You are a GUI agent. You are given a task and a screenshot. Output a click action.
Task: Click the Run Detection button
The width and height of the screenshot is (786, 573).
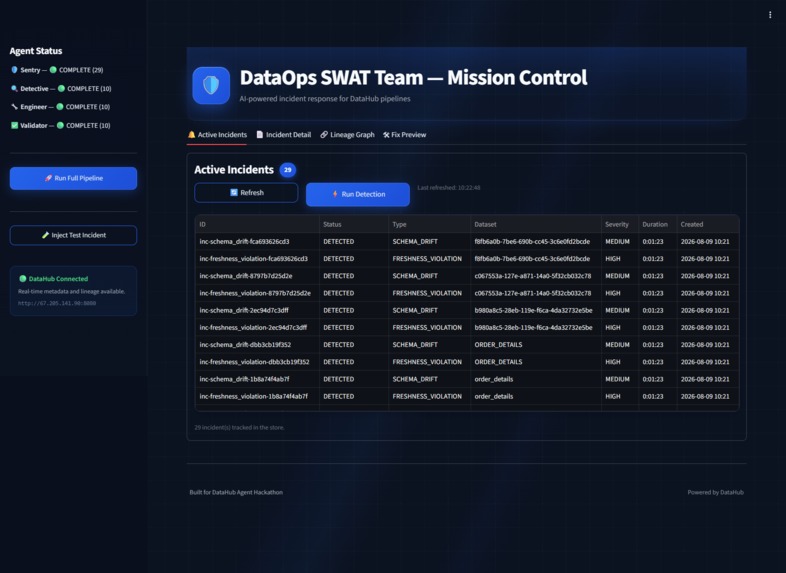[x=358, y=194]
